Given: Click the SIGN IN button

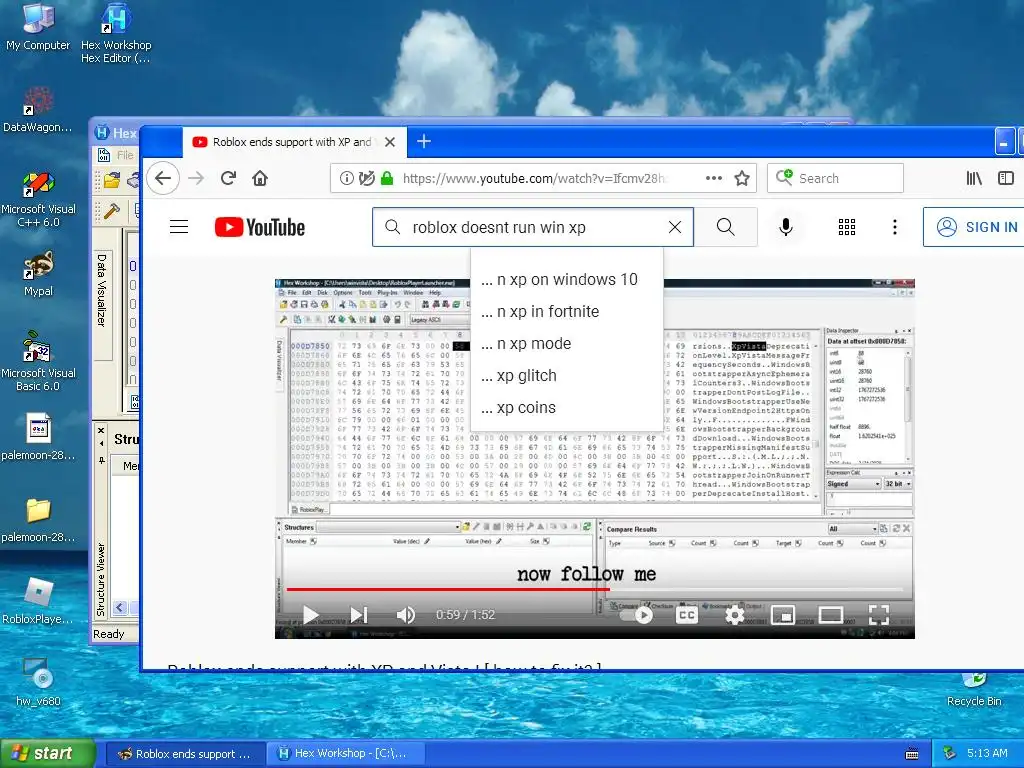Looking at the screenshot, I should tap(976, 227).
